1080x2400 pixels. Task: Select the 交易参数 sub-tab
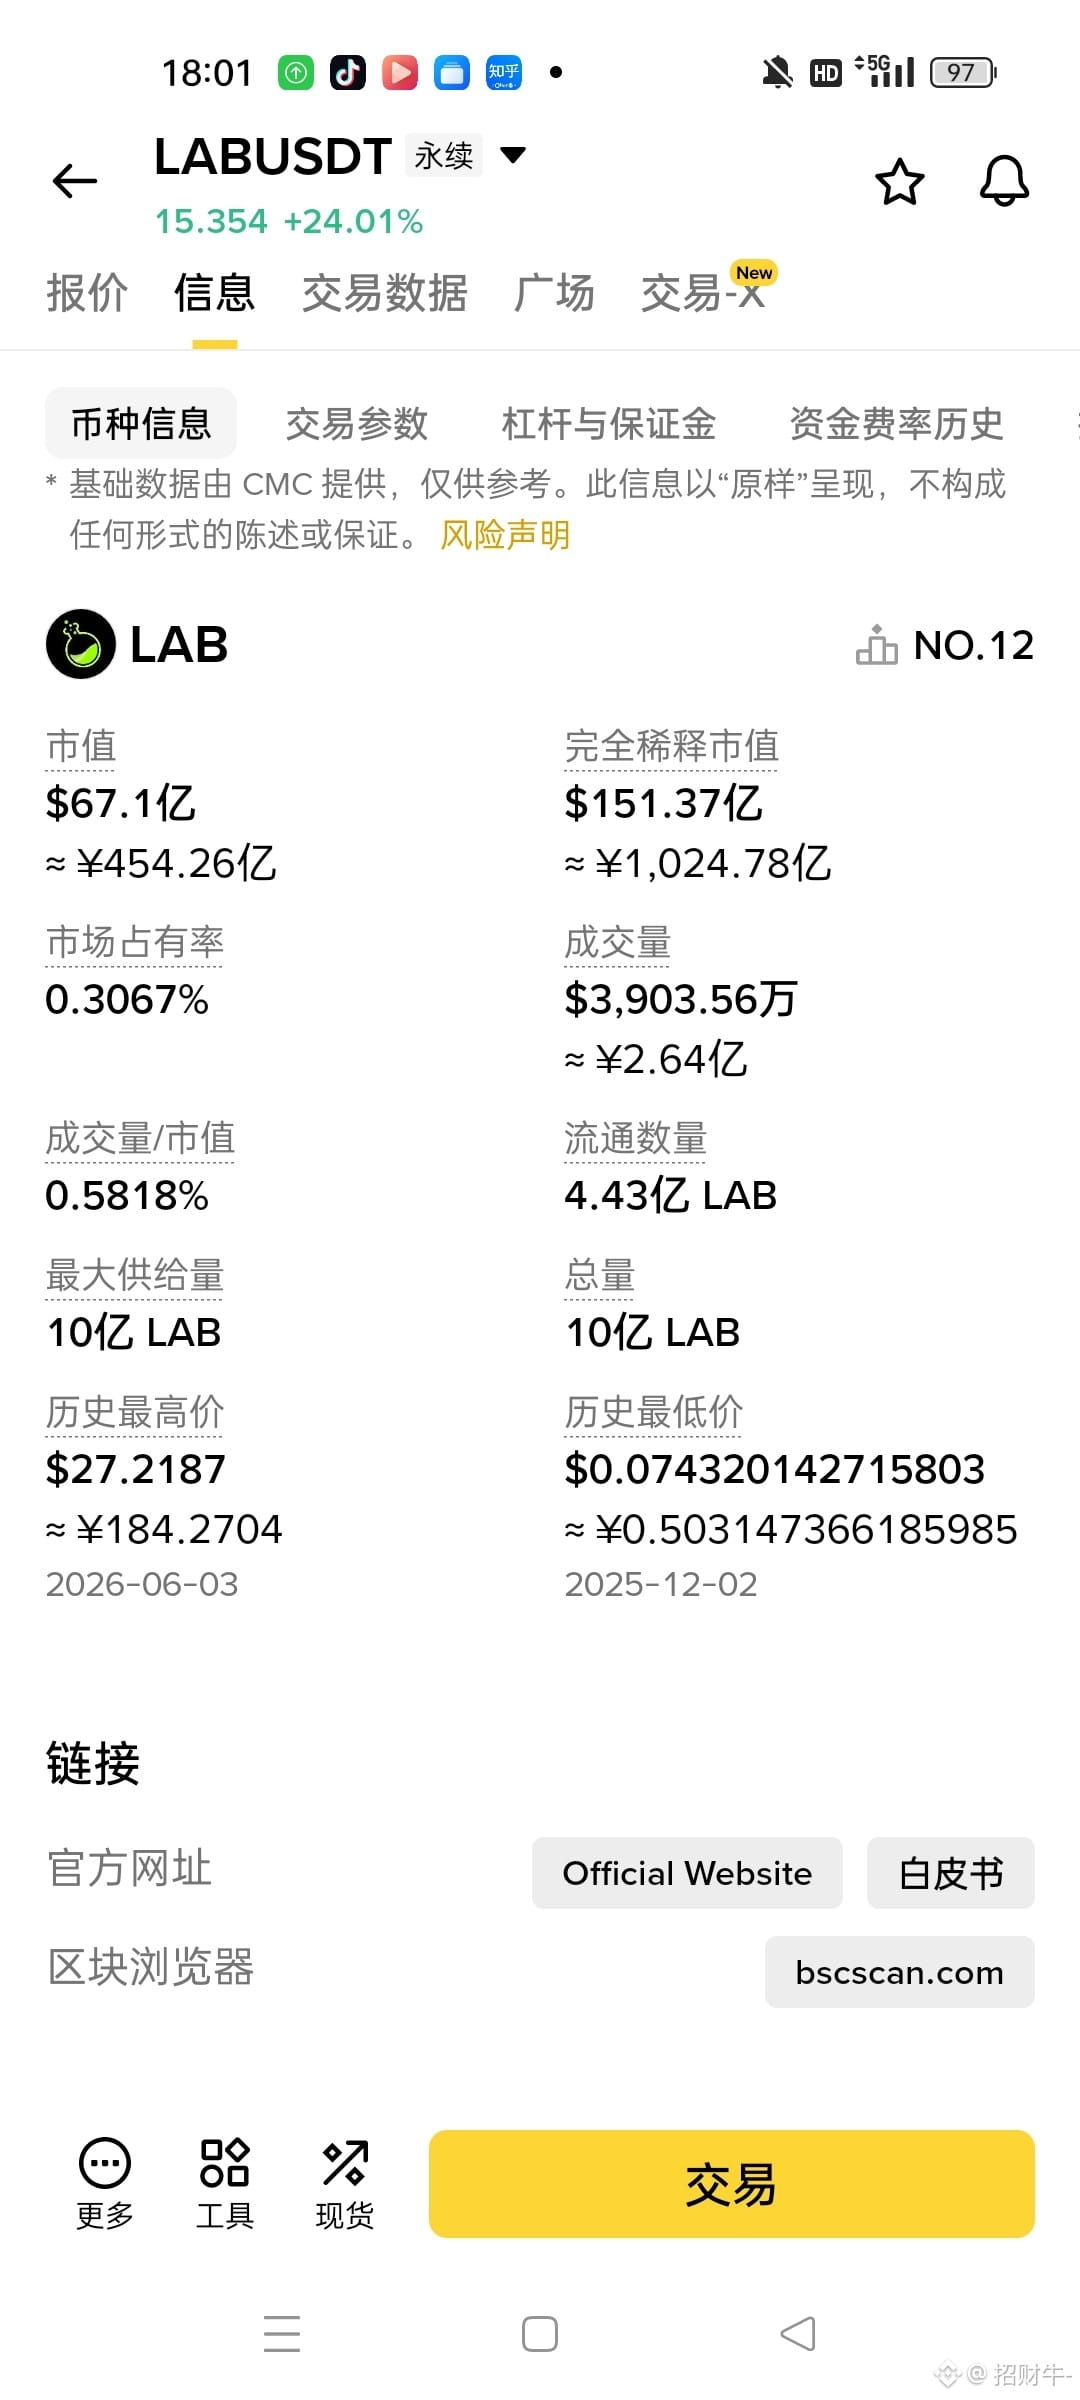pyautogui.click(x=357, y=424)
